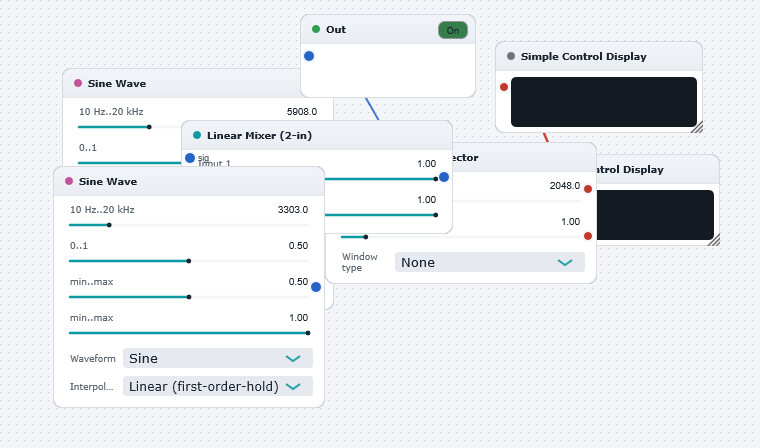Adjust the lower 1.00 slider in Linear Mixer

(x=380, y=215)
